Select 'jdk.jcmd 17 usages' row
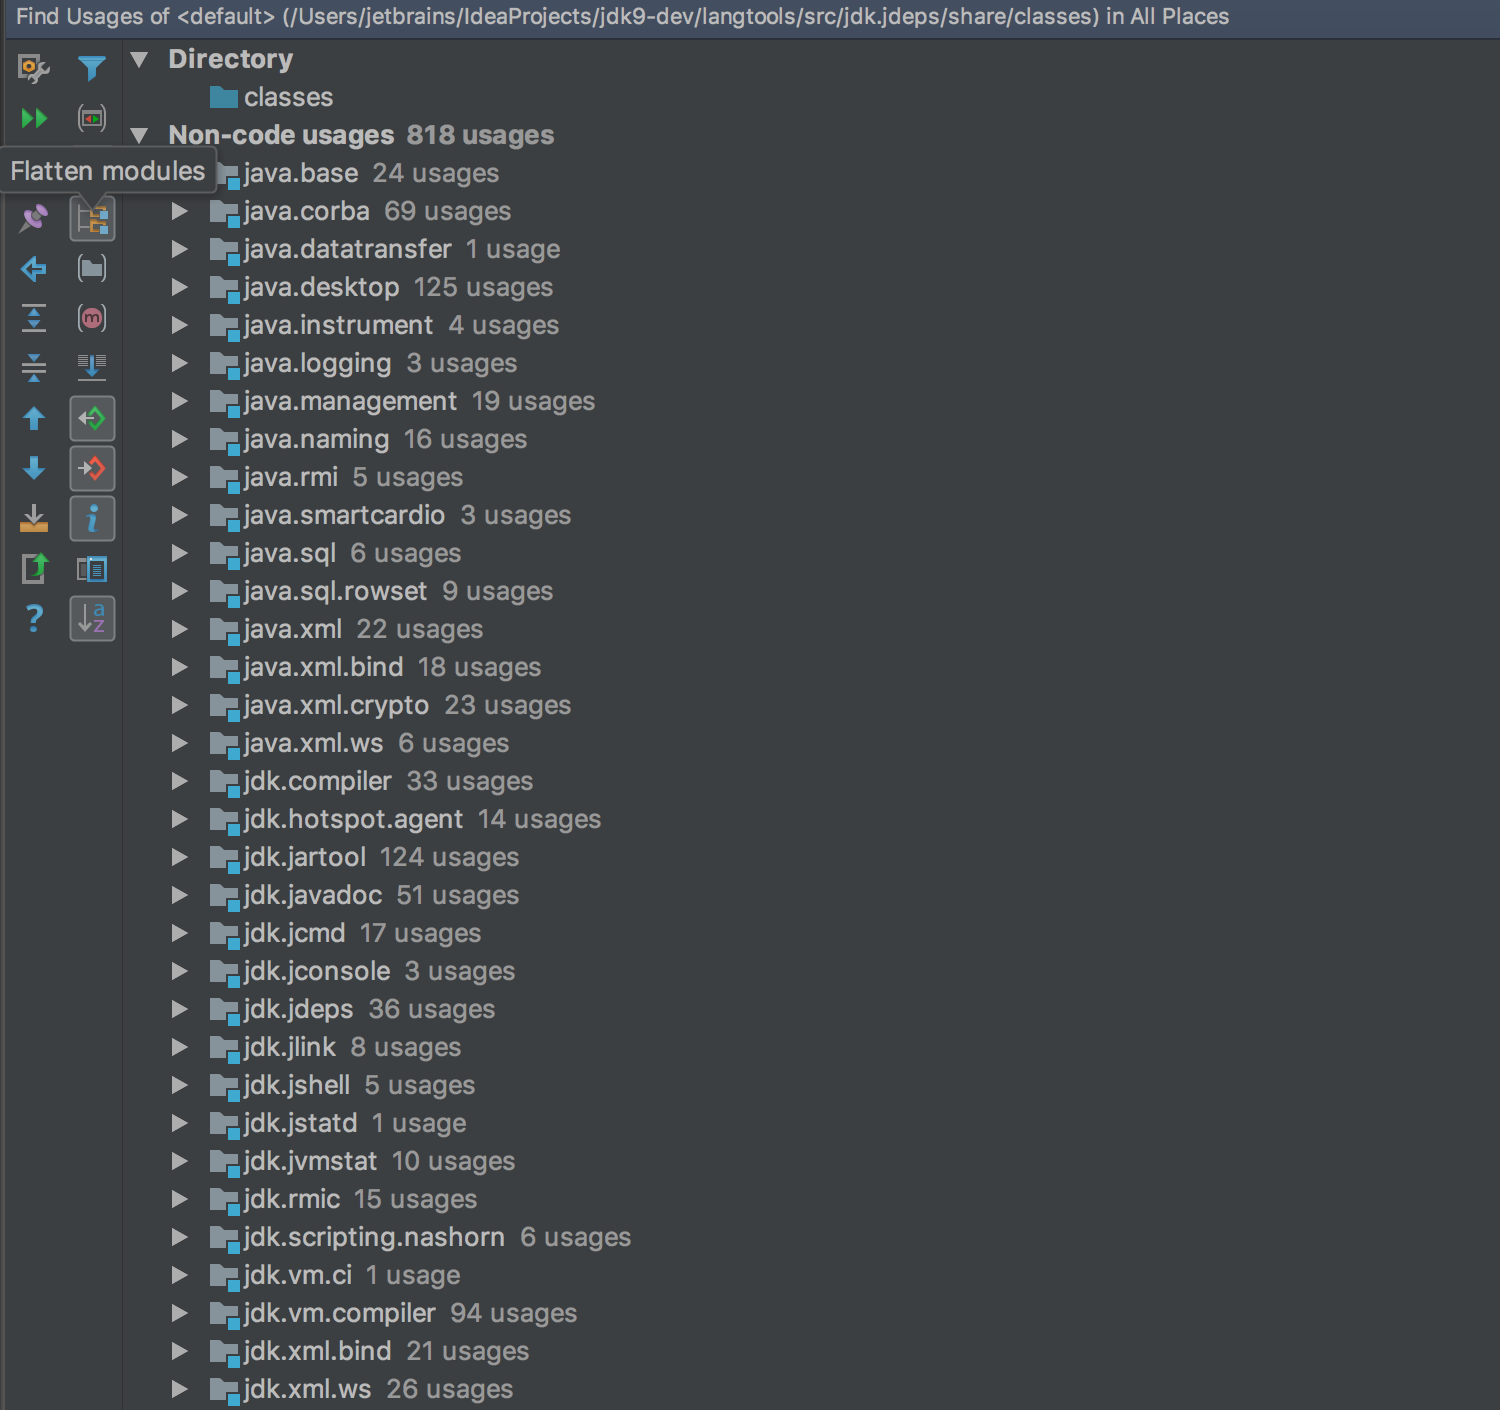The image size is (1500, 1410). pos(345,933)
